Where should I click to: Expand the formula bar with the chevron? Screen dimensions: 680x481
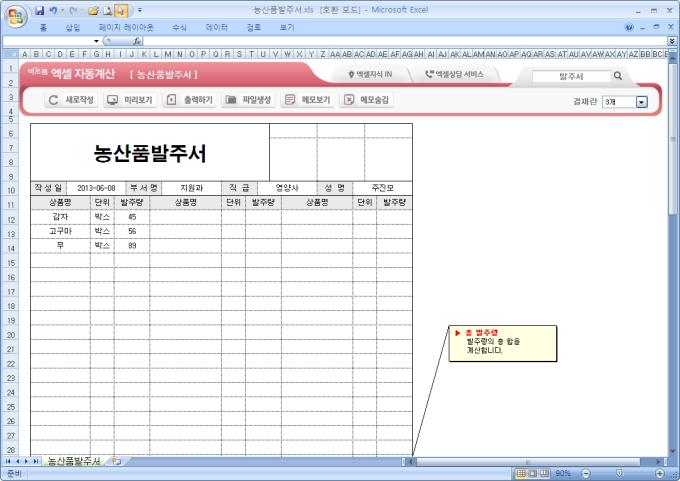(672, 41)
